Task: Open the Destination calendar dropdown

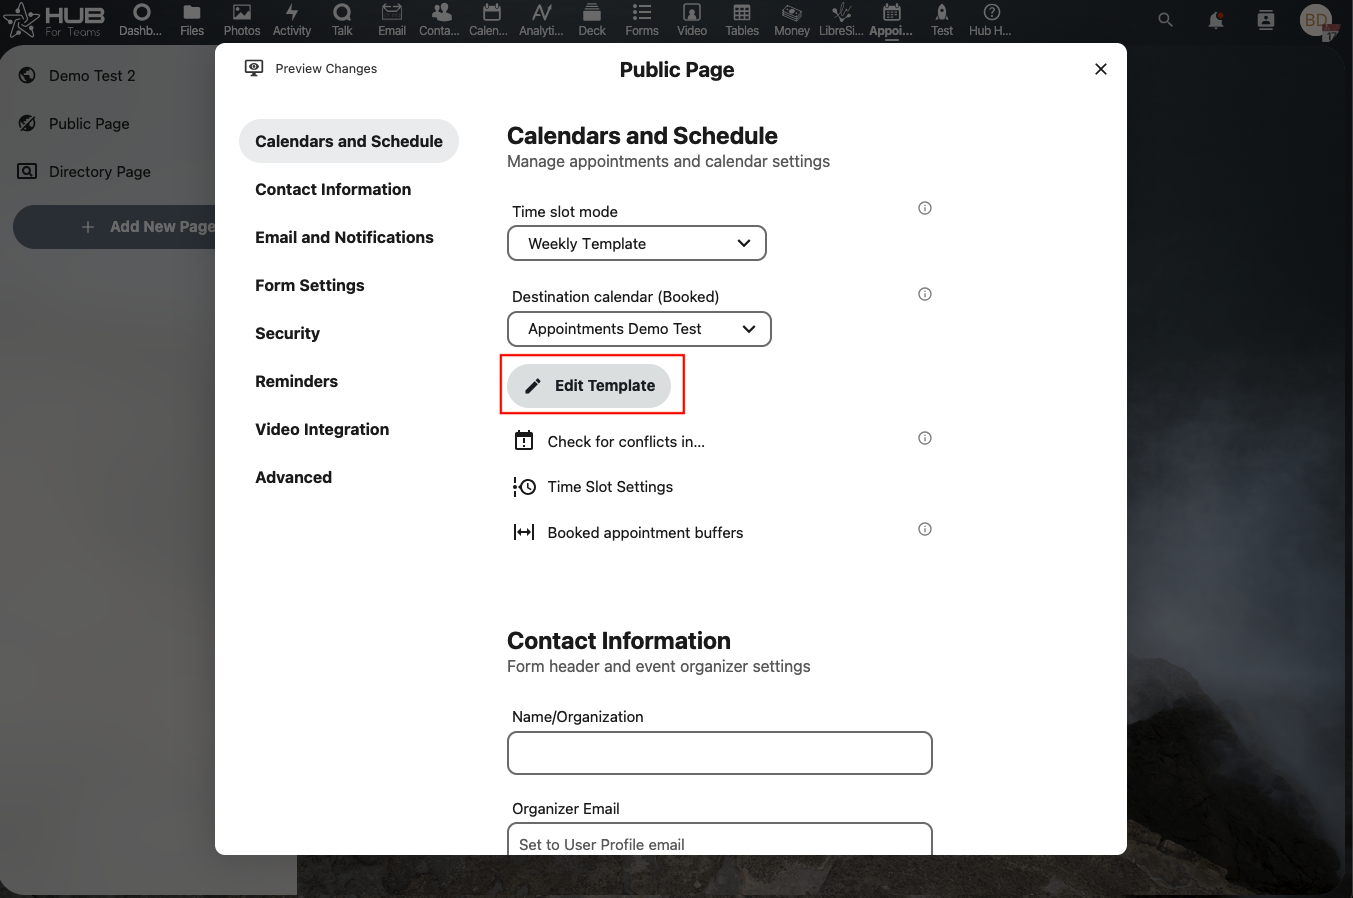Action: pyautogui.click(x=639, y=329)
